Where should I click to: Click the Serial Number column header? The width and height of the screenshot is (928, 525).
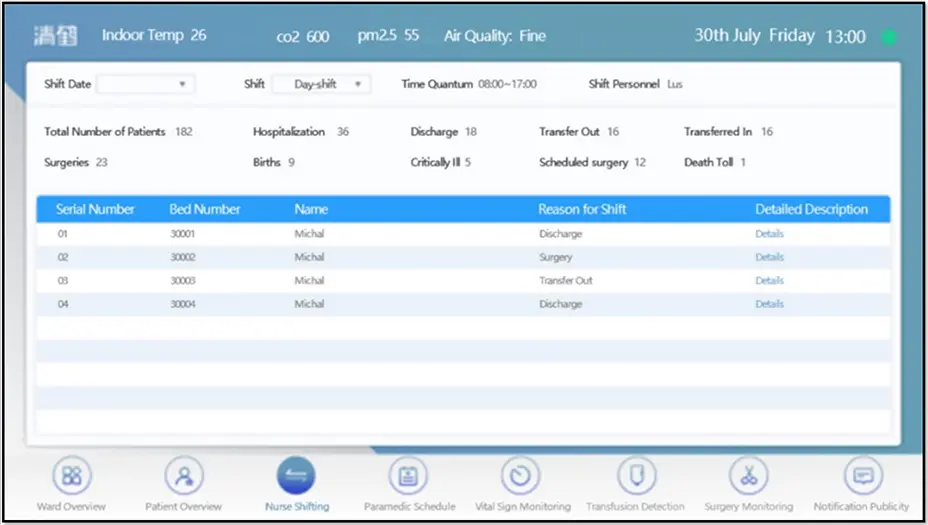pos(95,209)
